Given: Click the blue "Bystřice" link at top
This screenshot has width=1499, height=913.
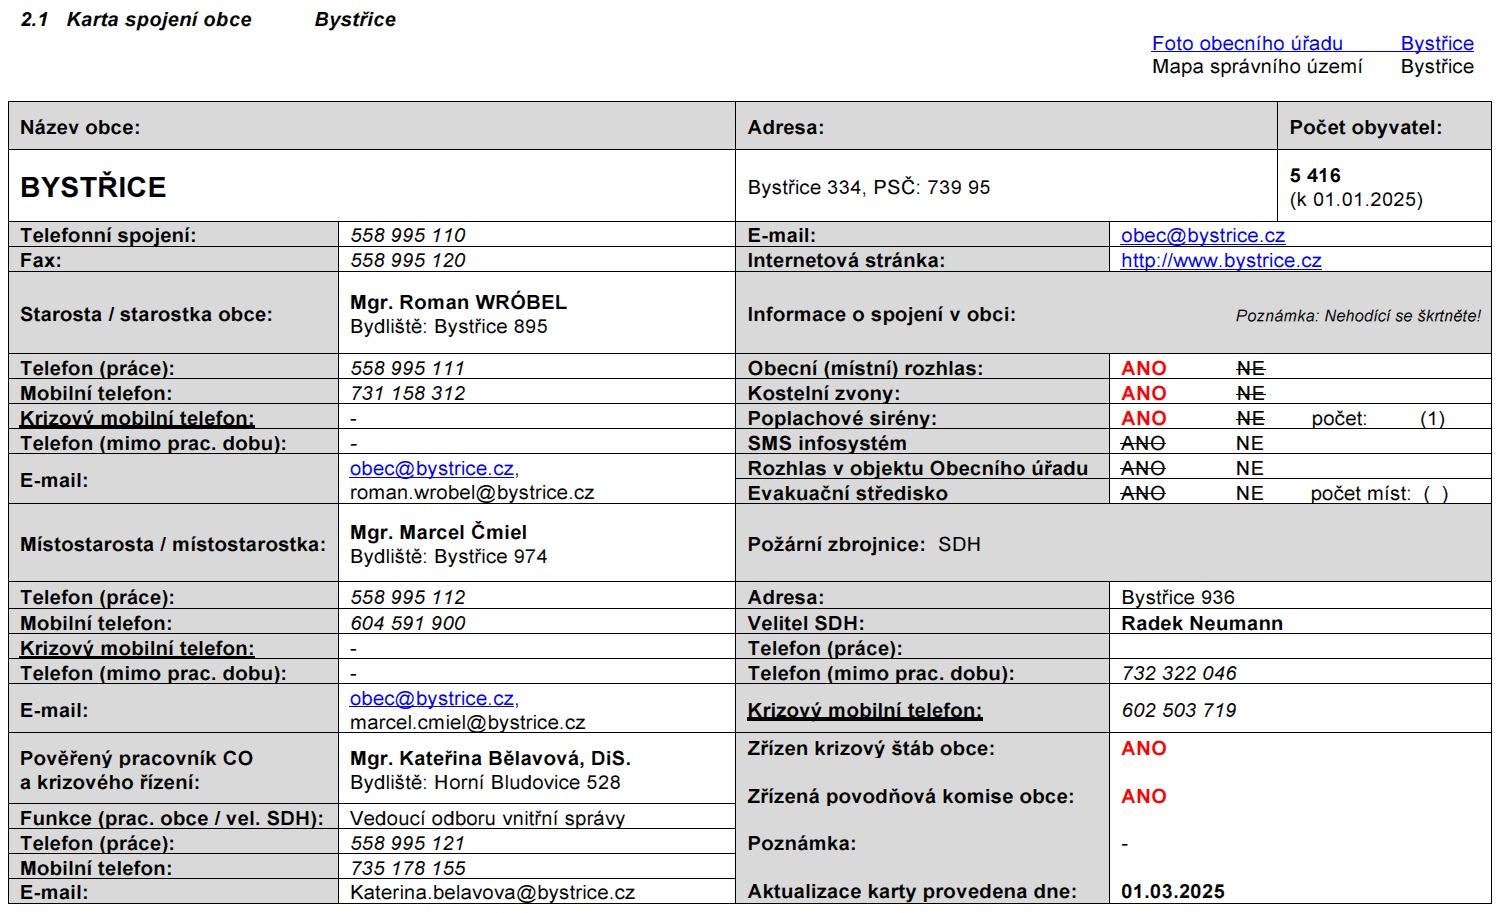Looking at the screenshot, I should [x=1436, y=43].
